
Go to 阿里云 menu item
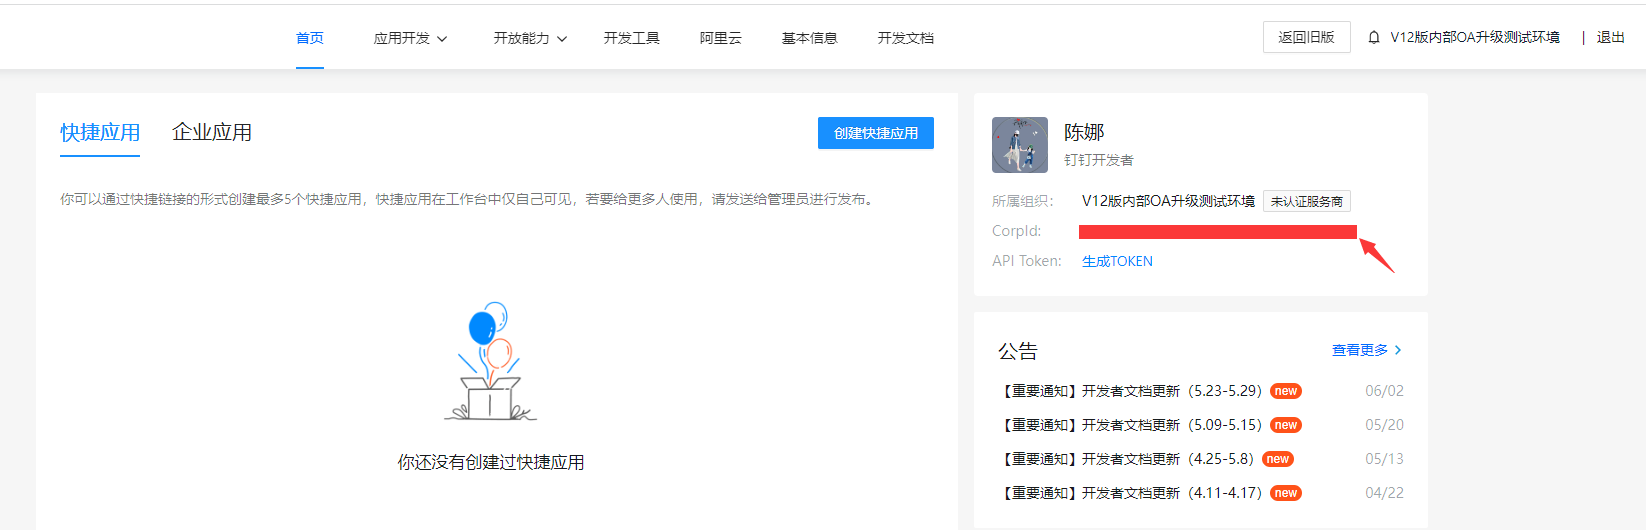tap(720, 38)
